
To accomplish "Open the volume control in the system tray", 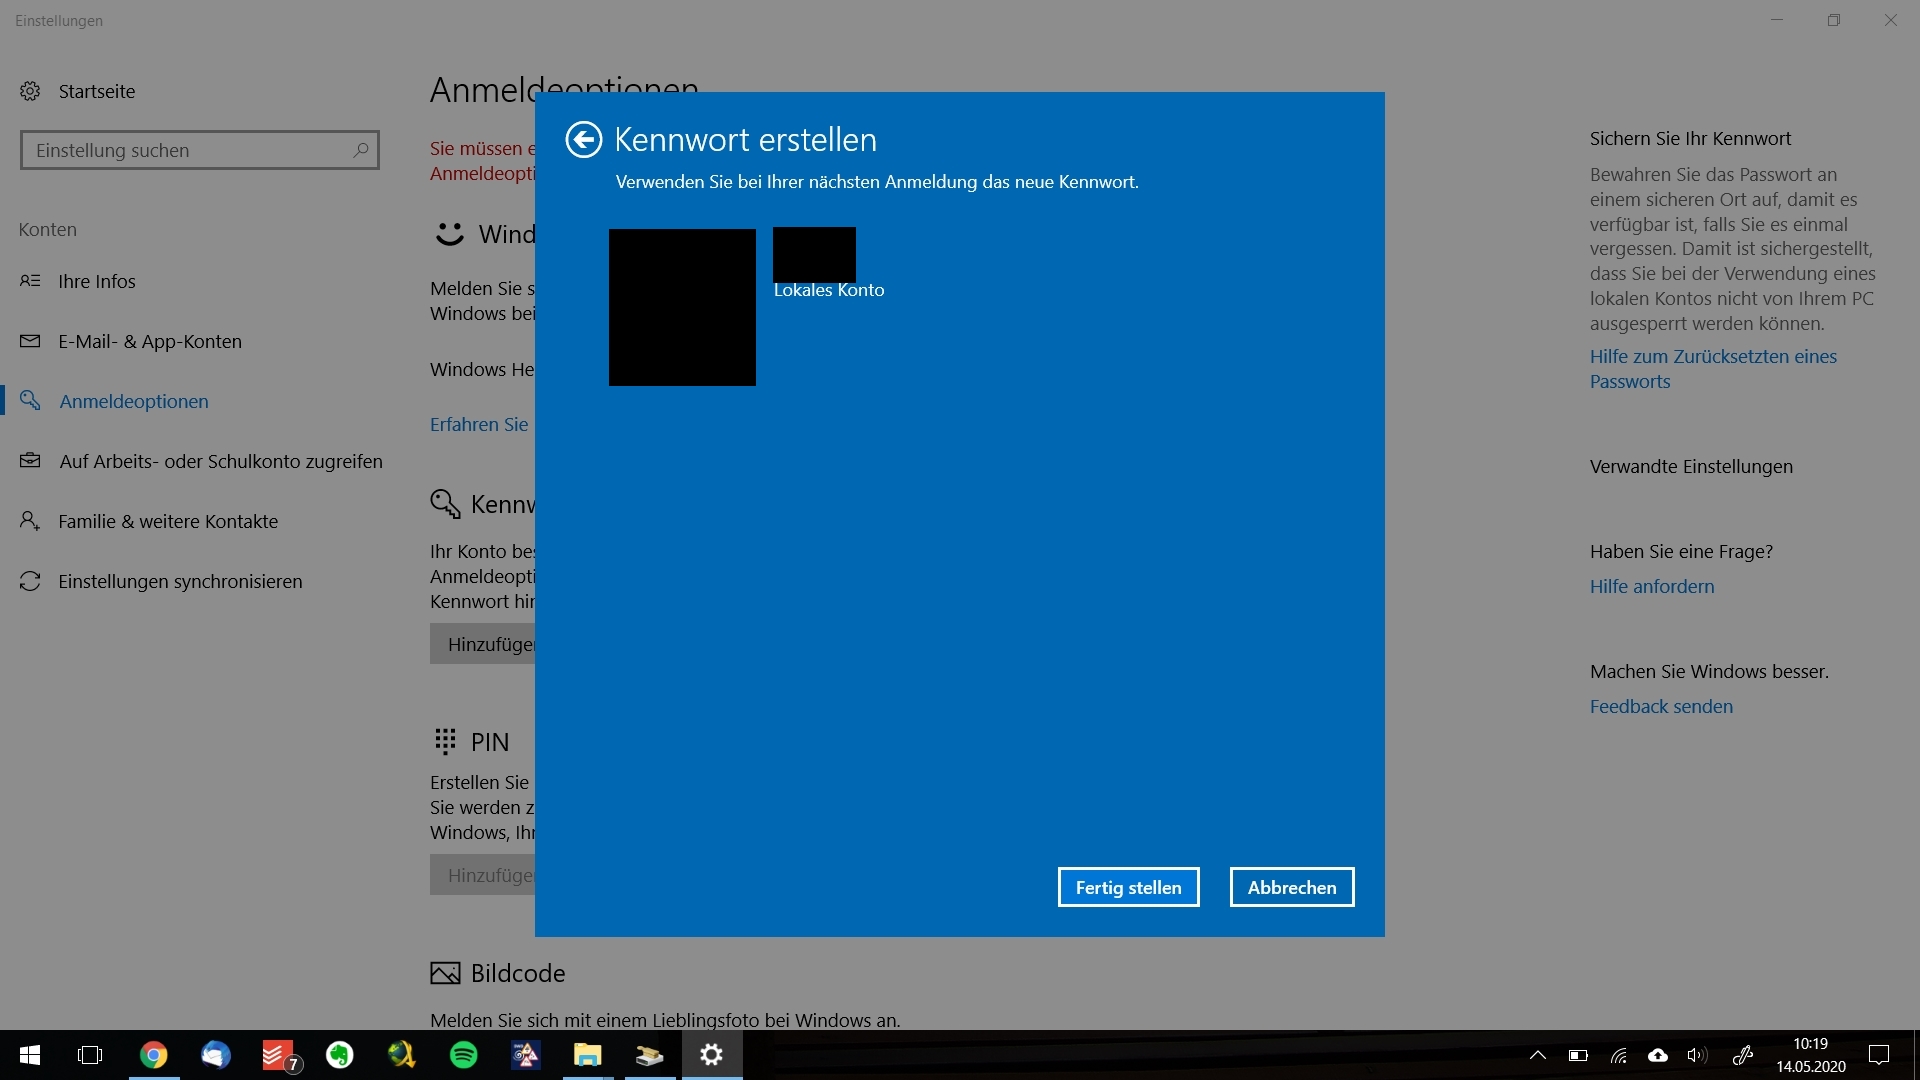I will coord(1696,1055).
